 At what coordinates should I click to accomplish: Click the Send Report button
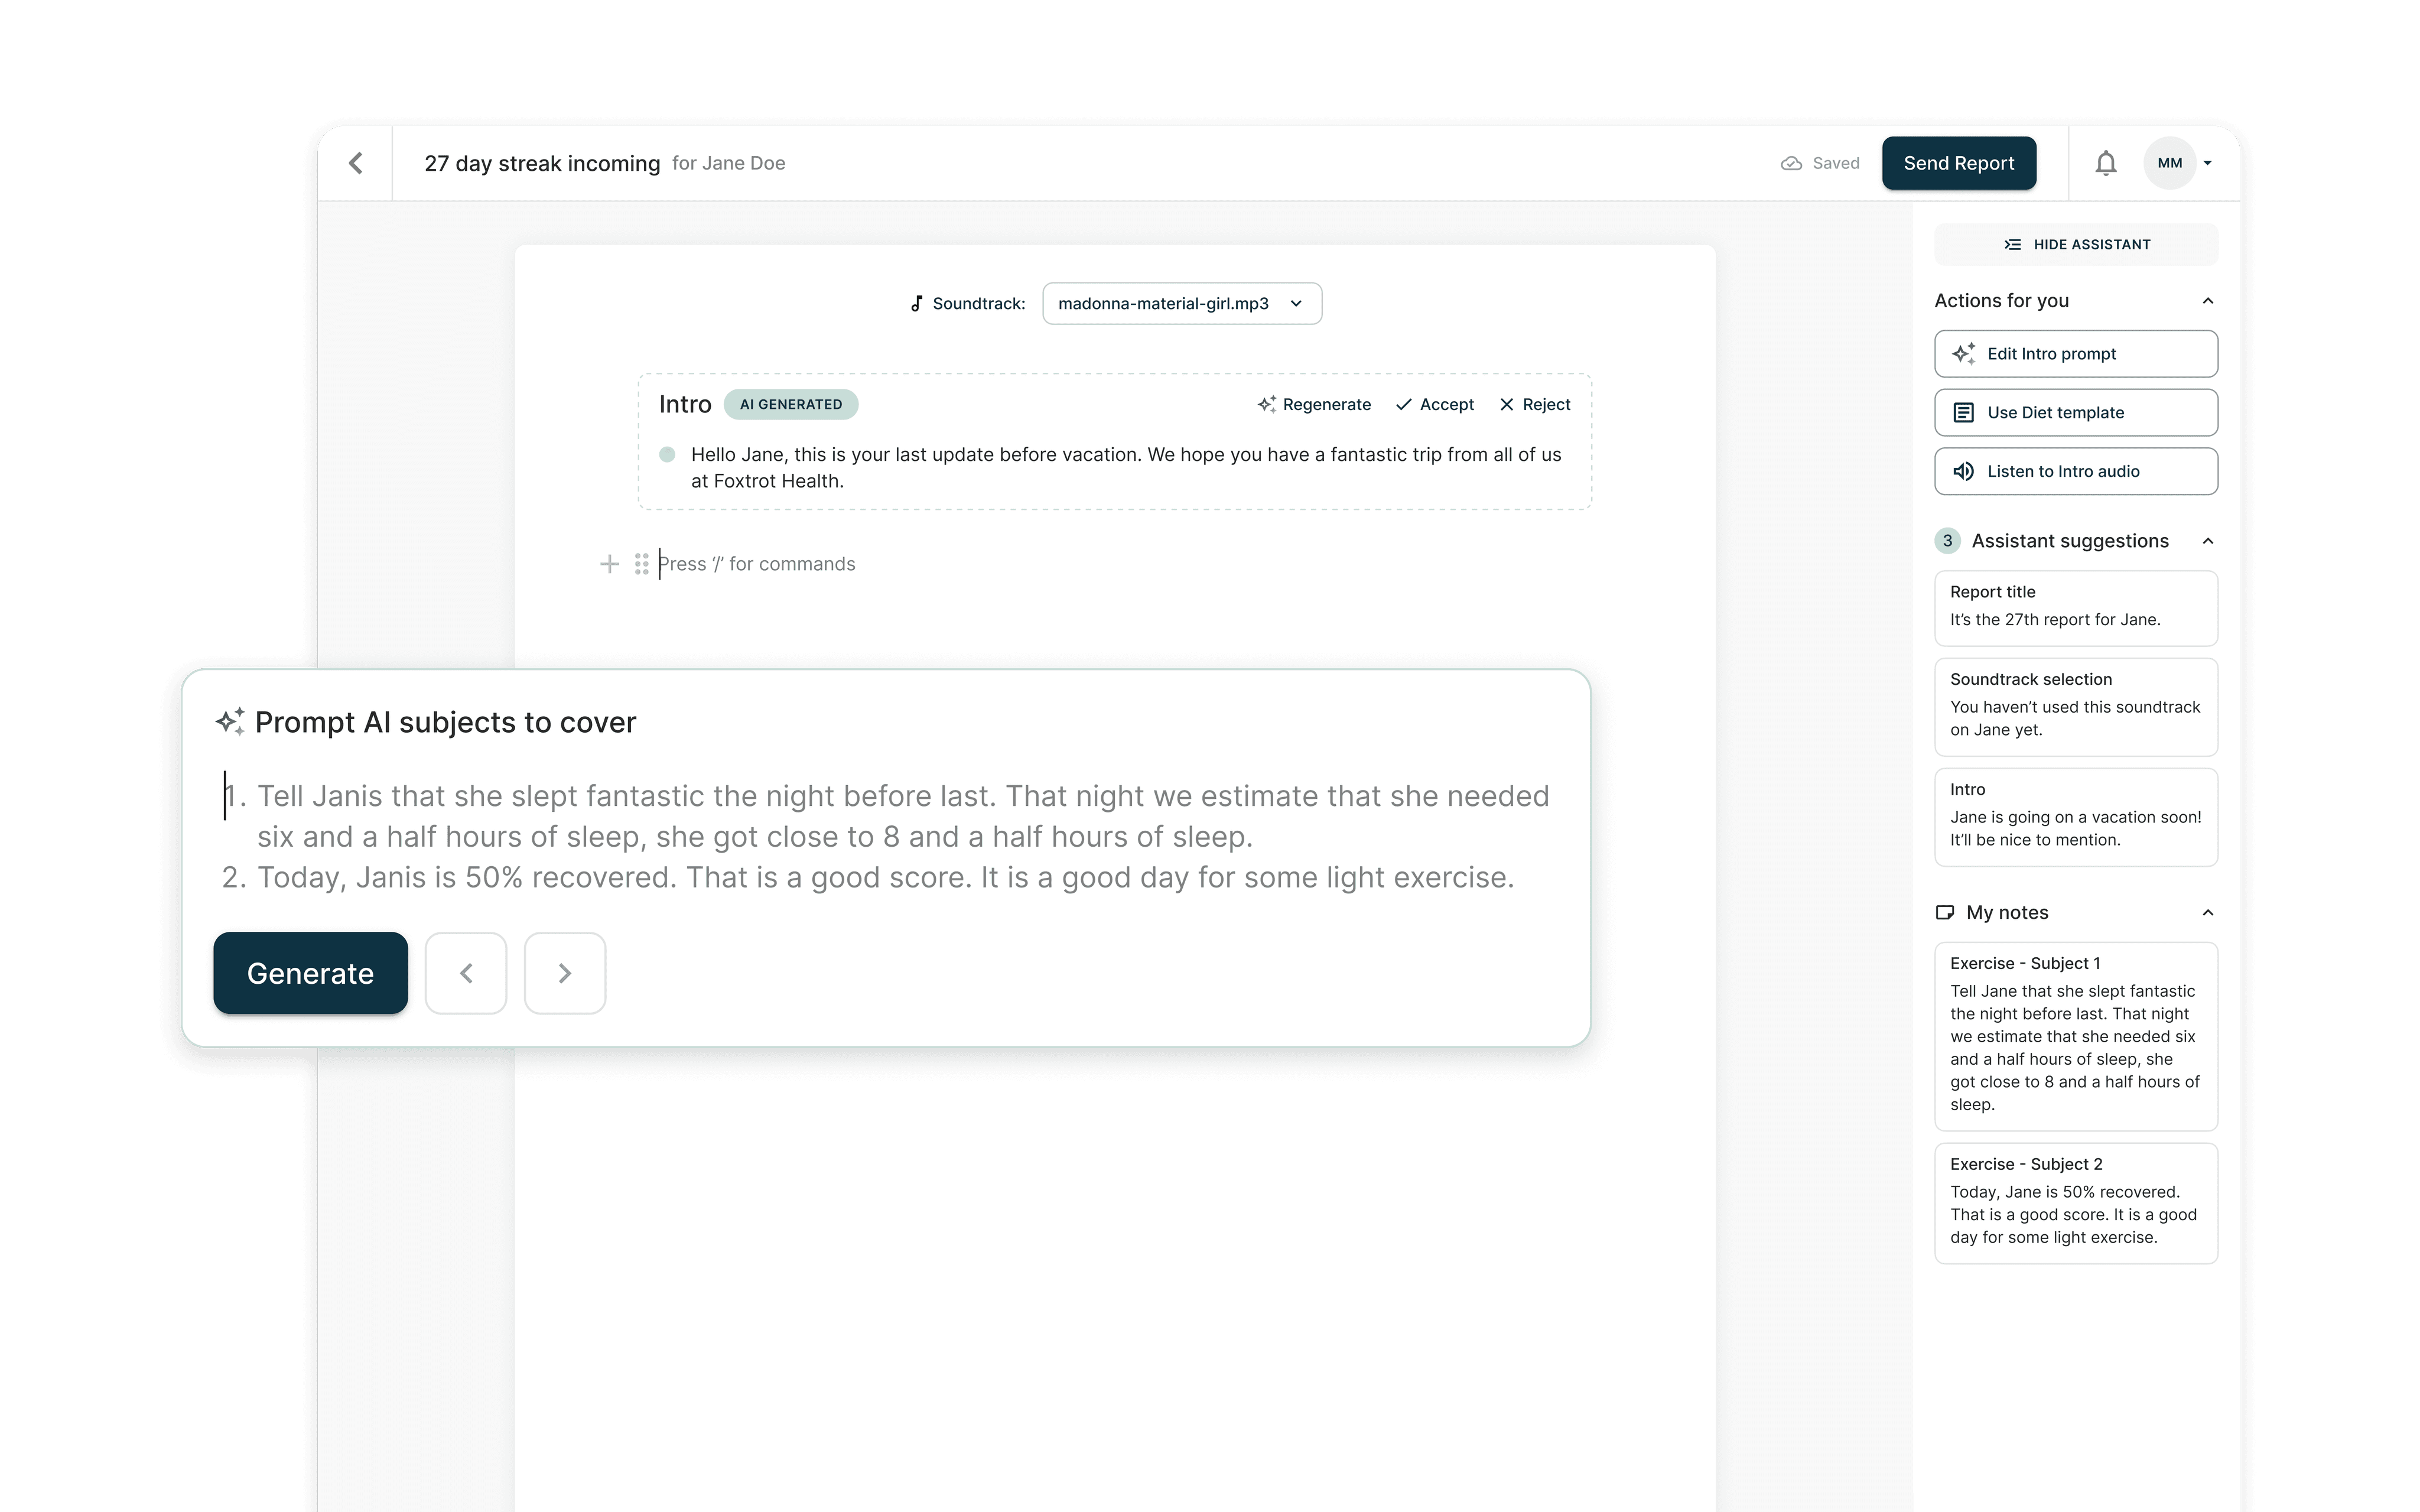pyautogui.click(x=1958, y=163)
